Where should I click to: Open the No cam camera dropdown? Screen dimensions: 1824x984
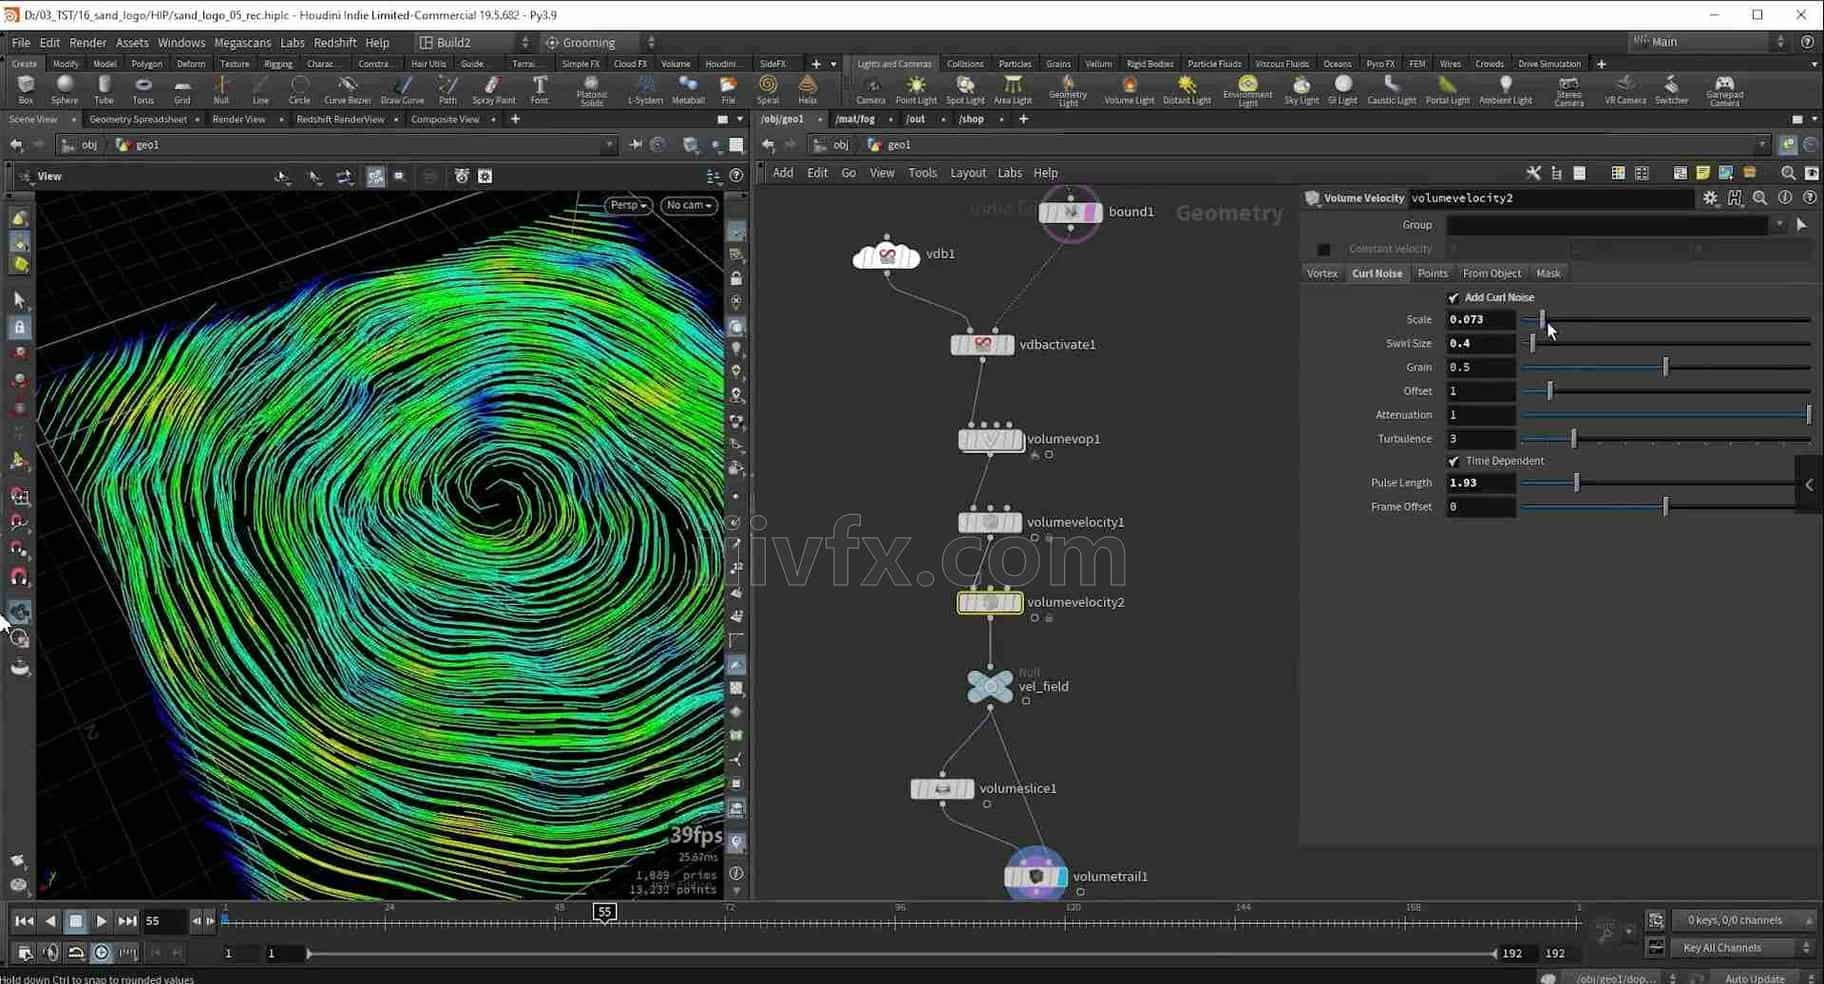pos(689,205)
